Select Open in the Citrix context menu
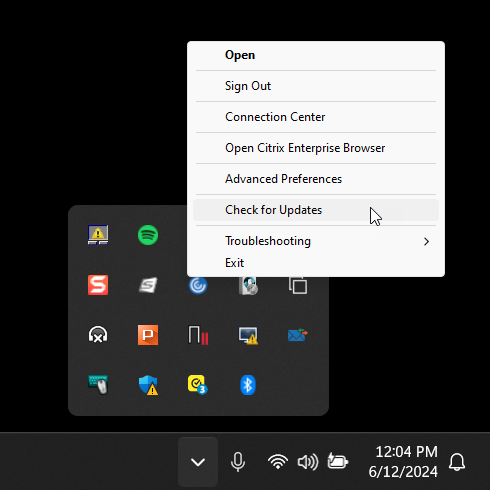 [x=316, y=55]
